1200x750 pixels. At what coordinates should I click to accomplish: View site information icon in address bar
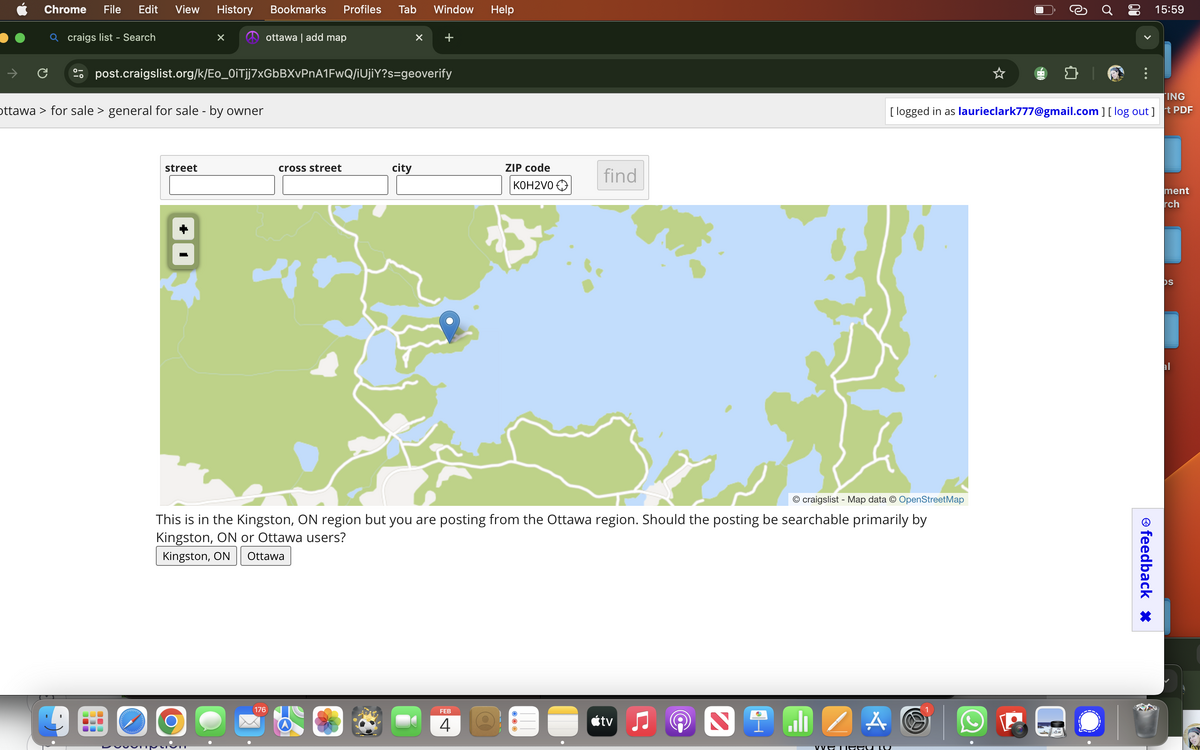coord(77,73)
